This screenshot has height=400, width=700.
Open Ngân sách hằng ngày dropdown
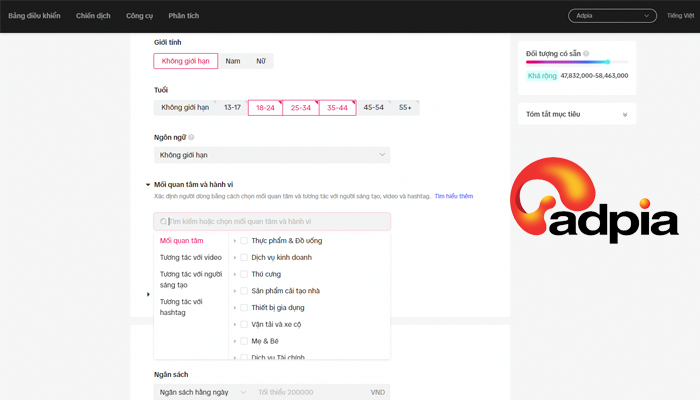[202, 392]
